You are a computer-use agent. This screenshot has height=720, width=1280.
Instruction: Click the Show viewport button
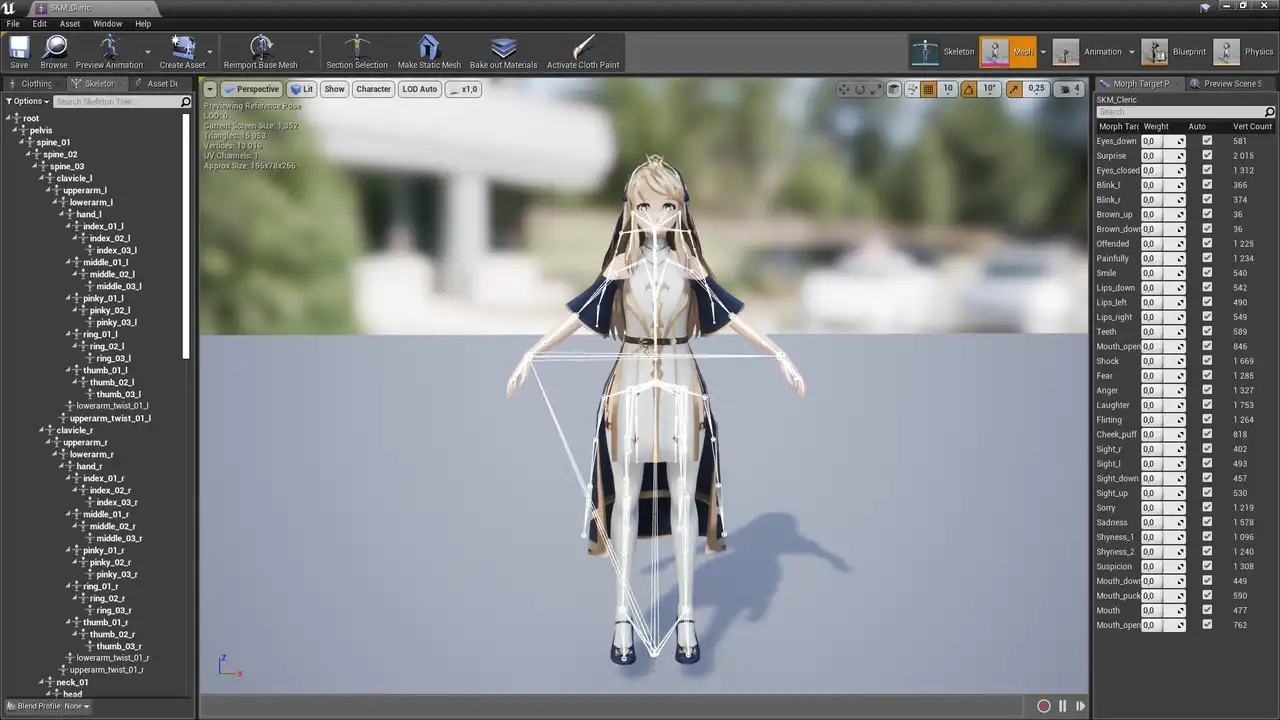(334, 89)
